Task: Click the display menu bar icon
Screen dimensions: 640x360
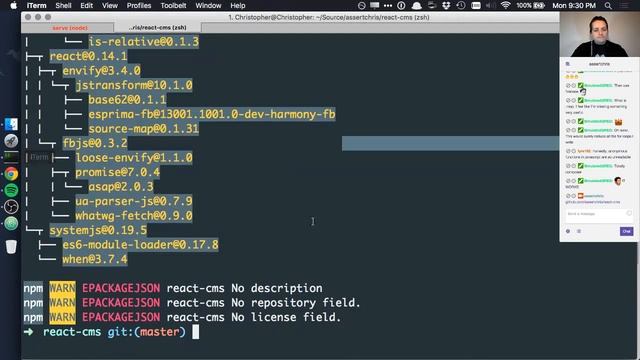Action: click(x=374, y=5)
